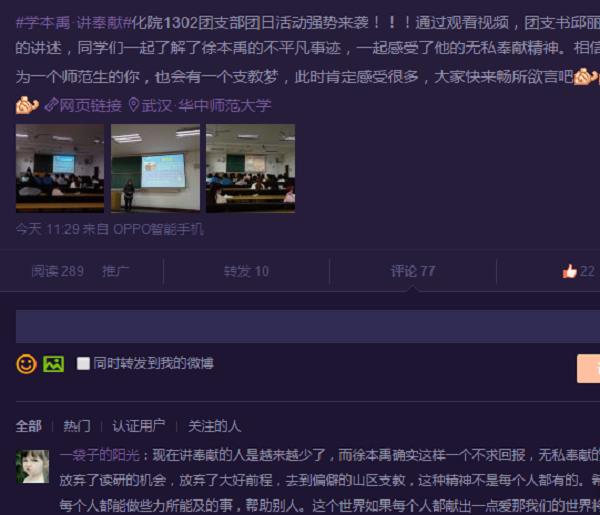
Task: Click 推广 promote link
Action: [115, 271]
